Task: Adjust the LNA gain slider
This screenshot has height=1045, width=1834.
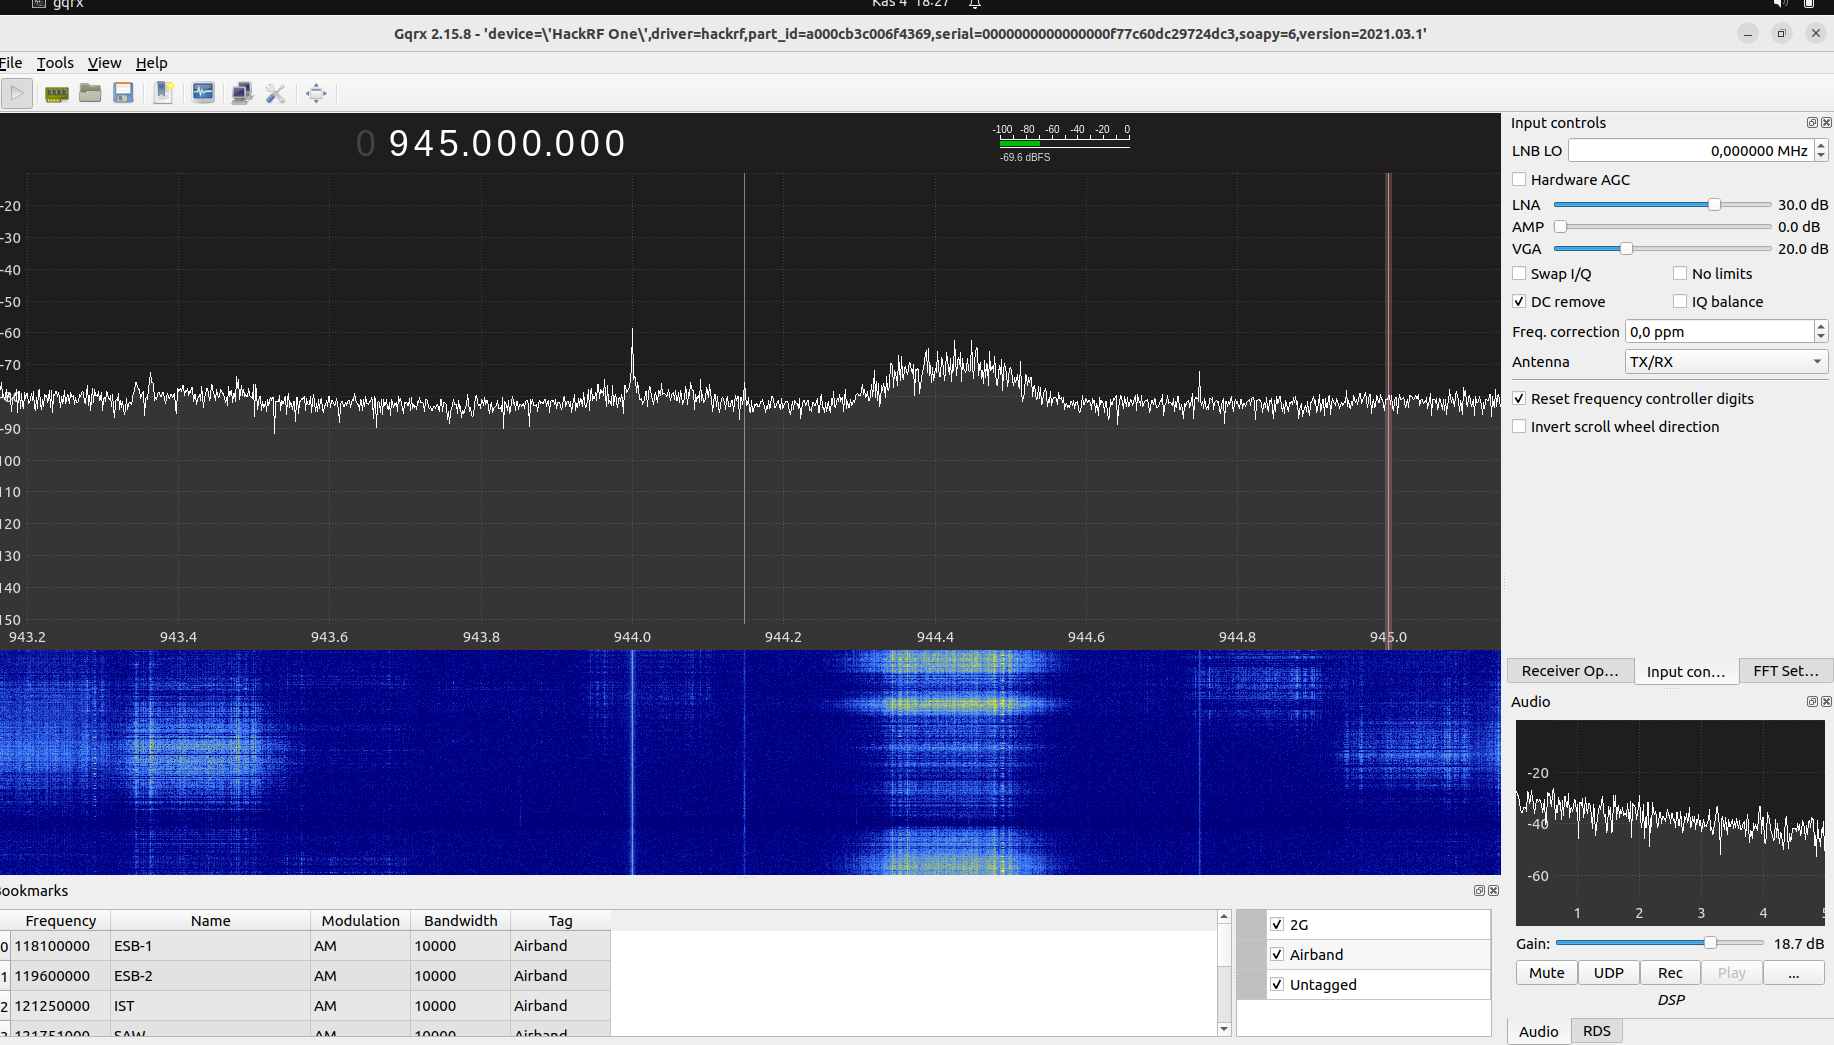Action: [x=1714, y=205]
